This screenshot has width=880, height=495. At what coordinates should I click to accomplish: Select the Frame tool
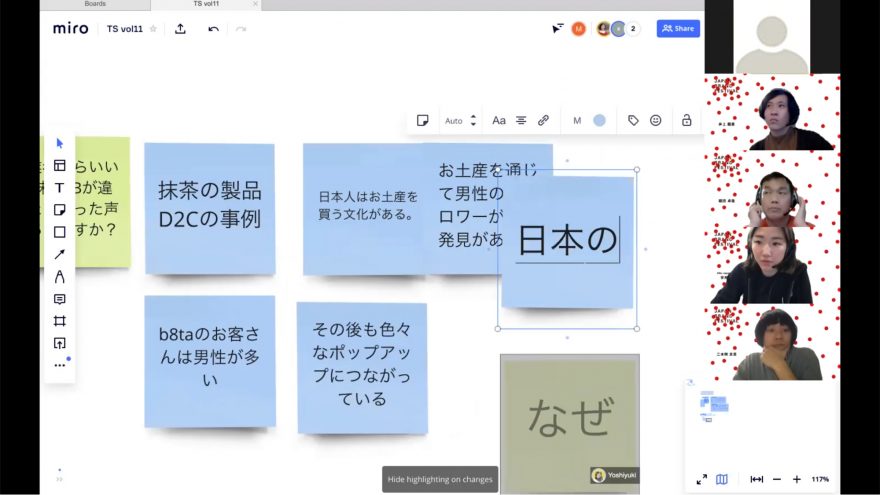59,321
